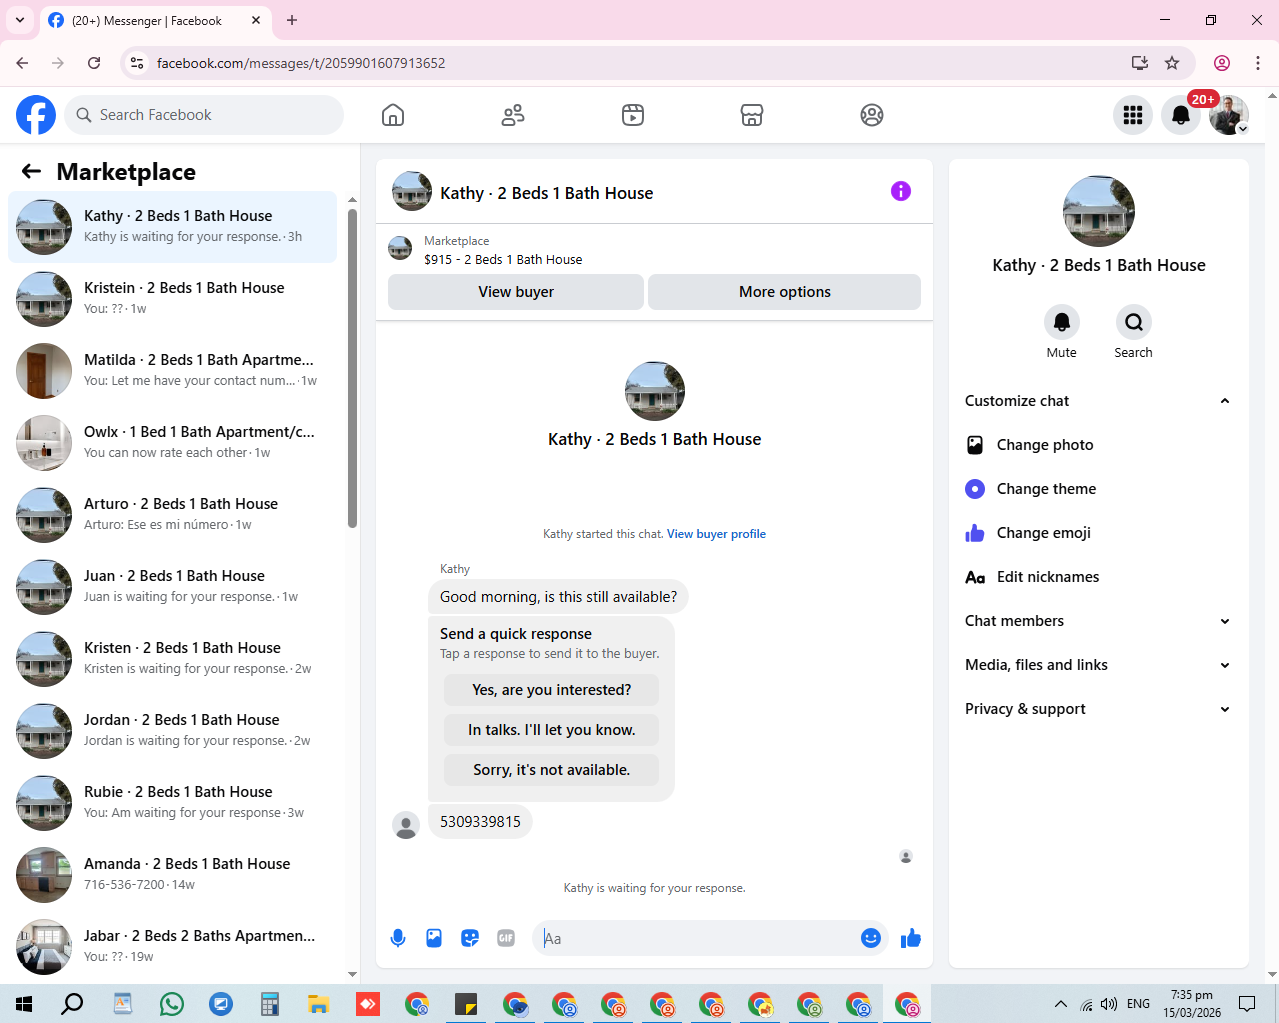Viewport: 1279px width, 1023px height.
Task: Open the Marketplace storefront icon
Action: coord(752,115)
